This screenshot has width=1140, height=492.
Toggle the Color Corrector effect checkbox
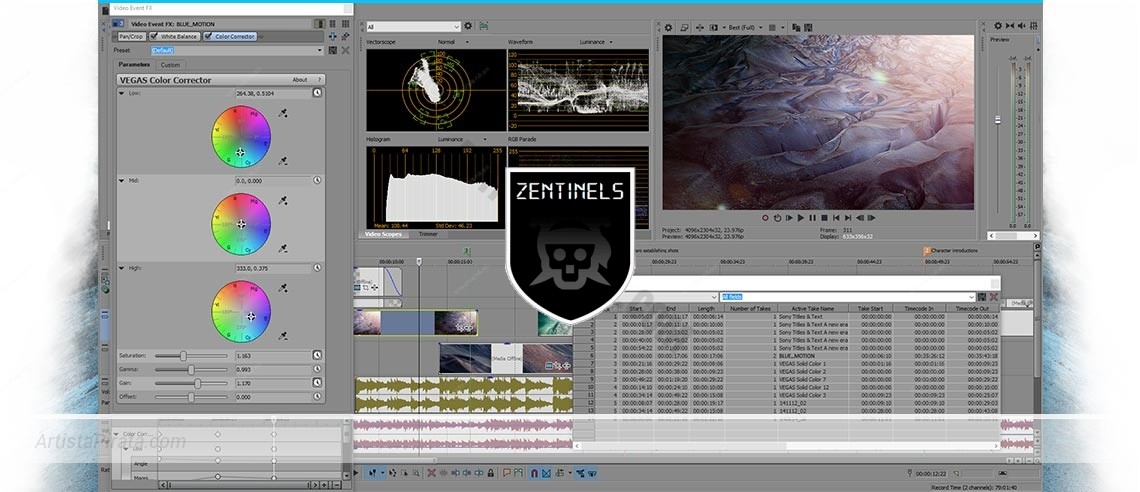pyautogui.click(x=208, y=36)
